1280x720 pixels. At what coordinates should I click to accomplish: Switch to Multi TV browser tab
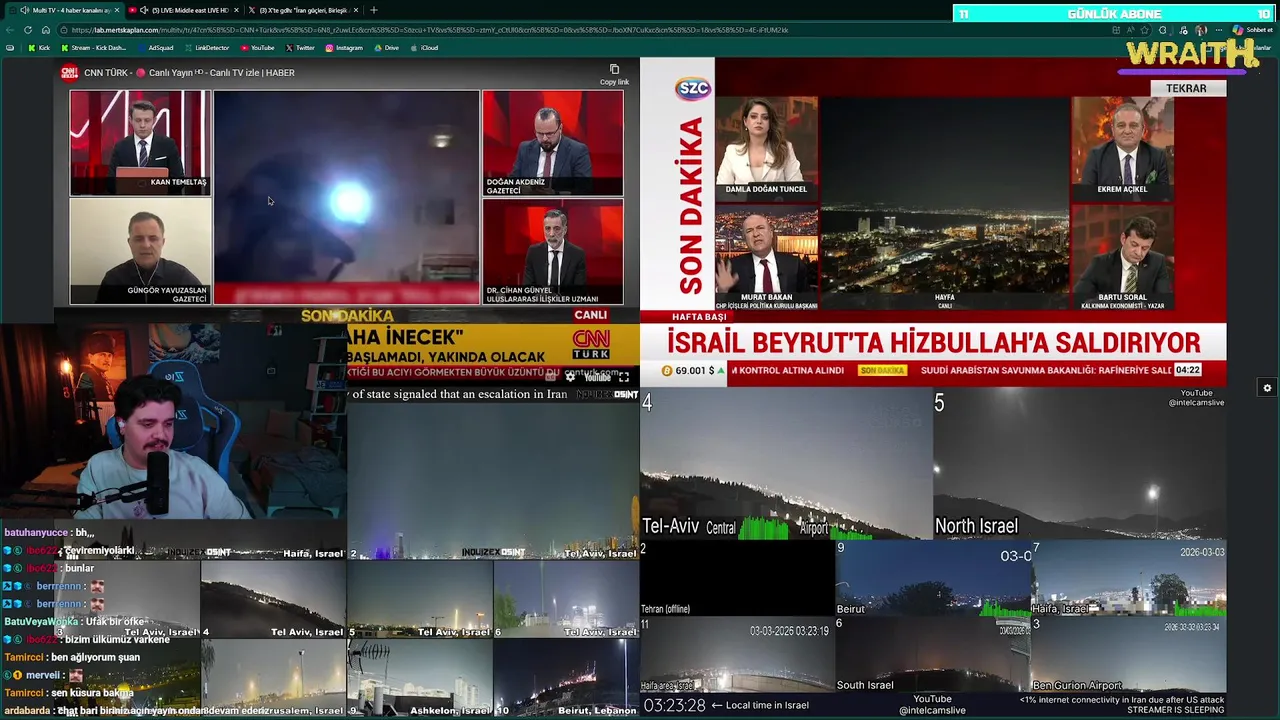(x=65, y=10)
